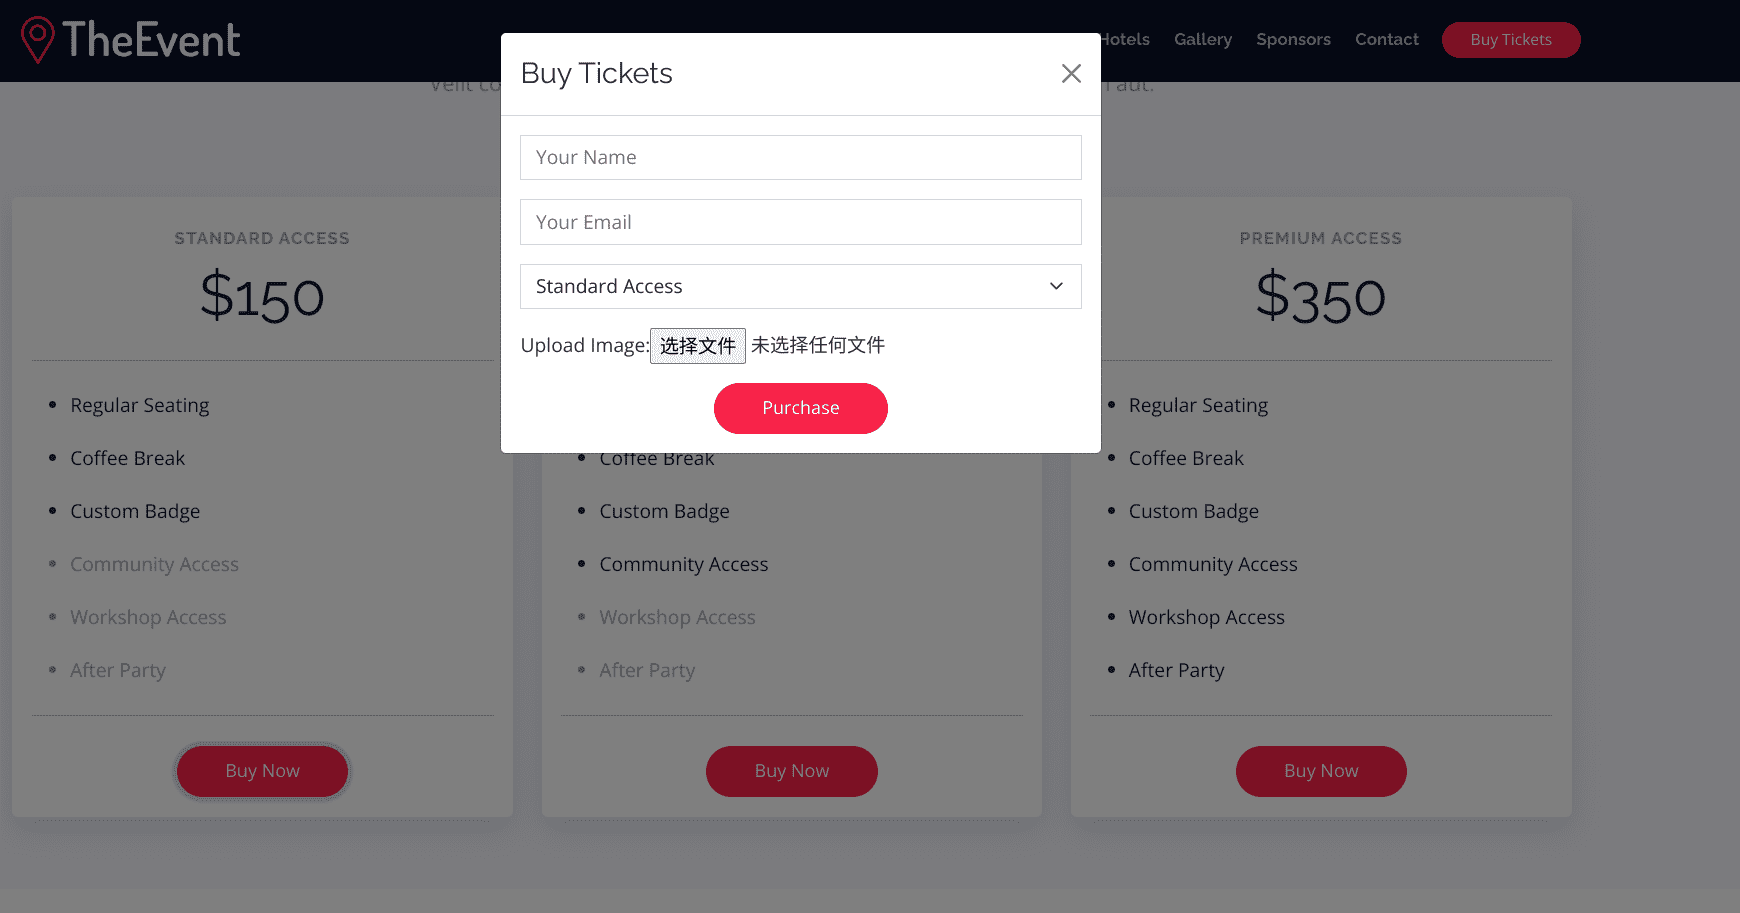The width and height of the screenshot is (1740, 913).
Task: Click TheEvent map-pin logo icon
Action: 37,40
